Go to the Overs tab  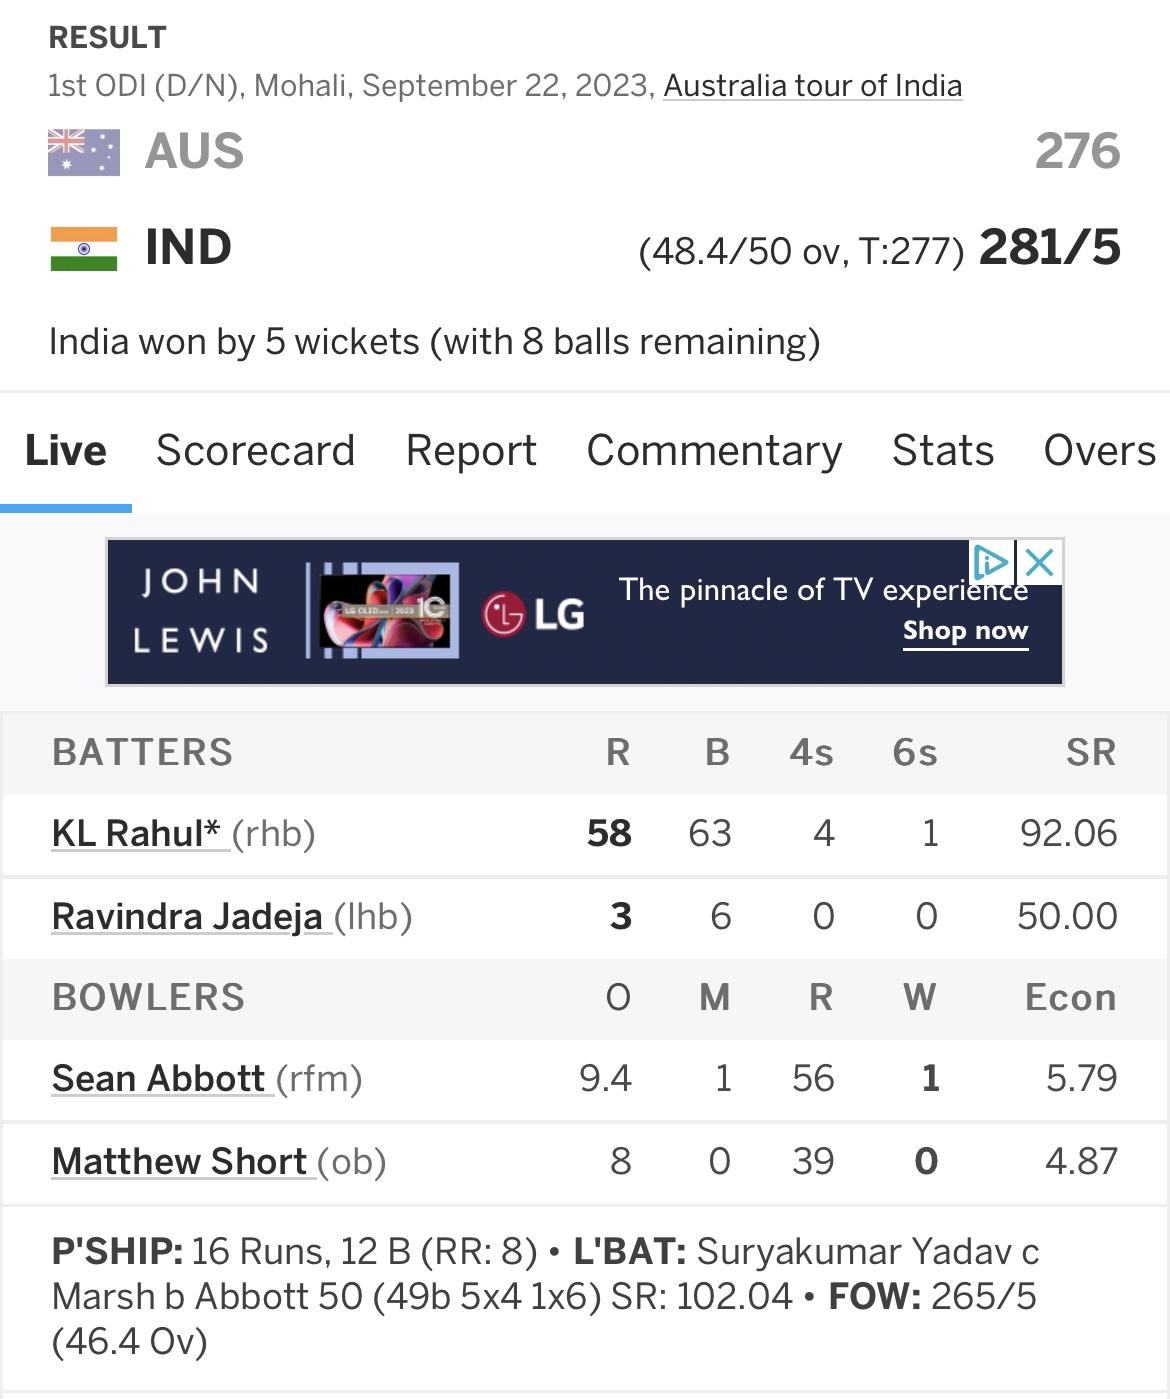pos(1100,450)
